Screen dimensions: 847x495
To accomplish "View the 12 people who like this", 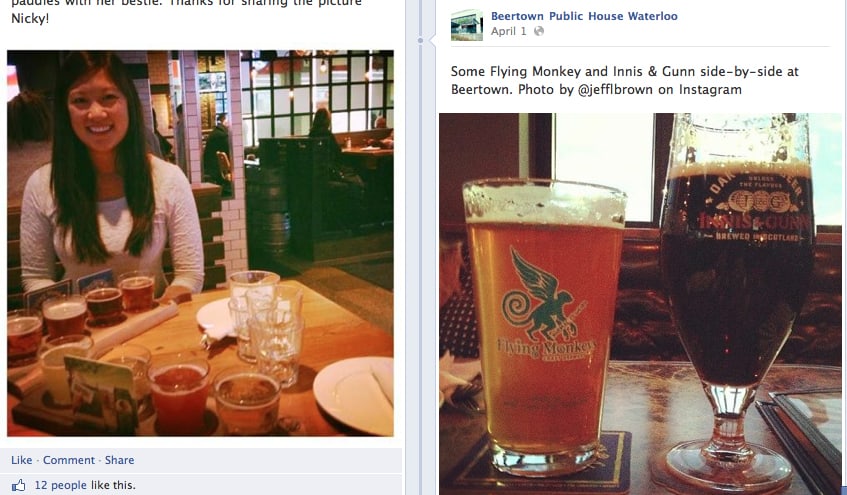I will (x=60, y=485).
